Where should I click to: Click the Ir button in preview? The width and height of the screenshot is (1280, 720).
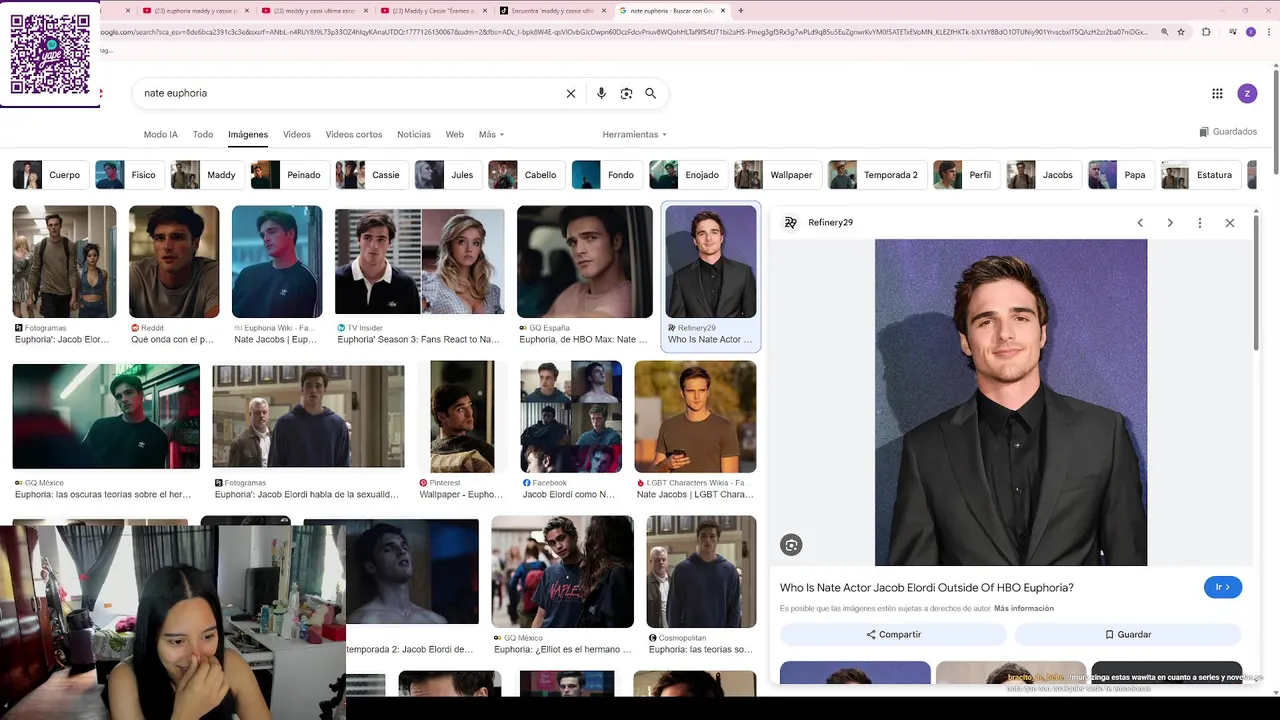click(x=1223, y=587)
